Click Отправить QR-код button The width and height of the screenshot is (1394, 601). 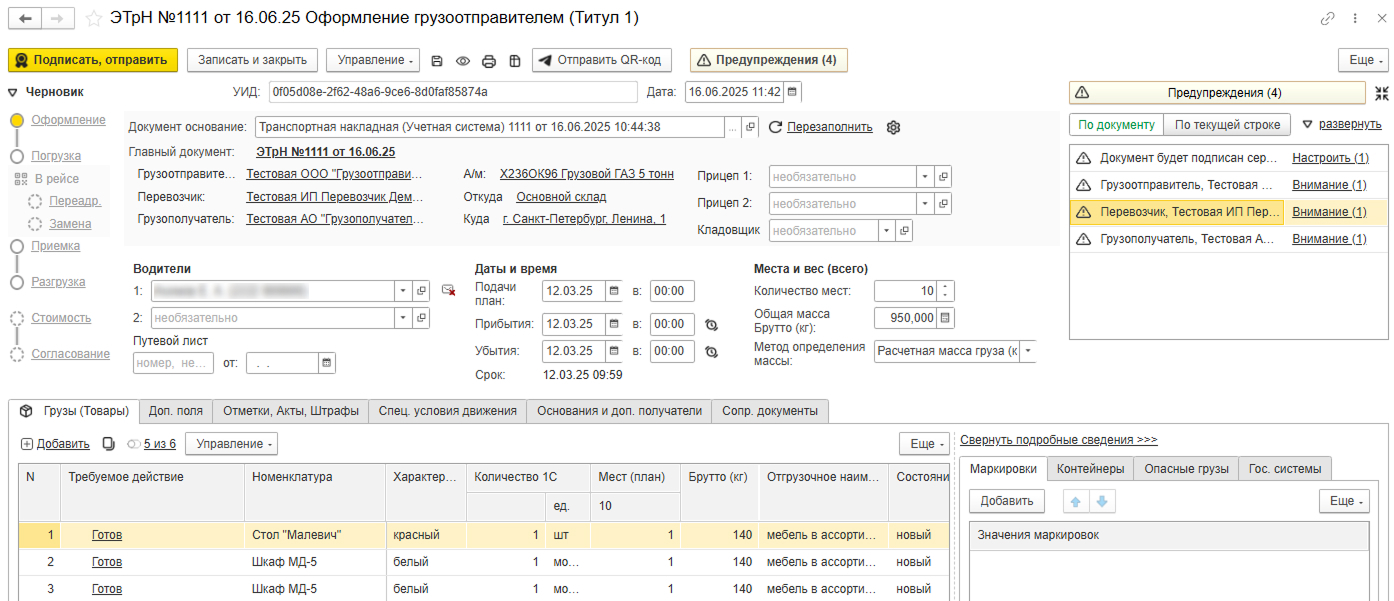(x=601, y=60)
